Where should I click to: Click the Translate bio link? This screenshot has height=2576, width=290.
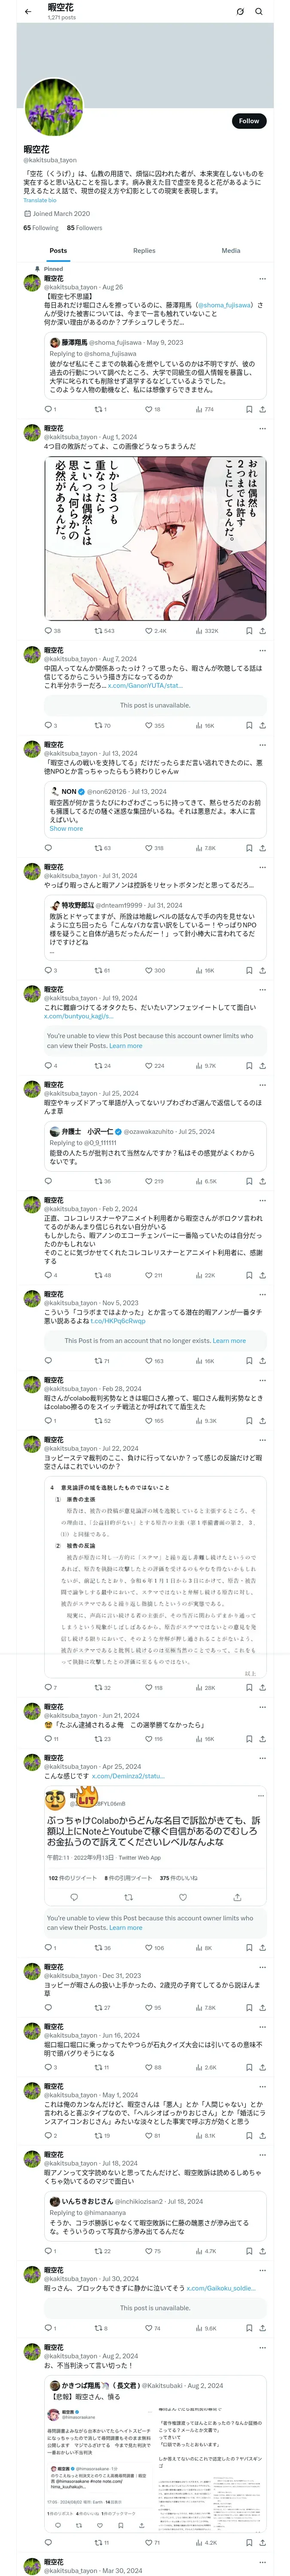coord(40,200)
